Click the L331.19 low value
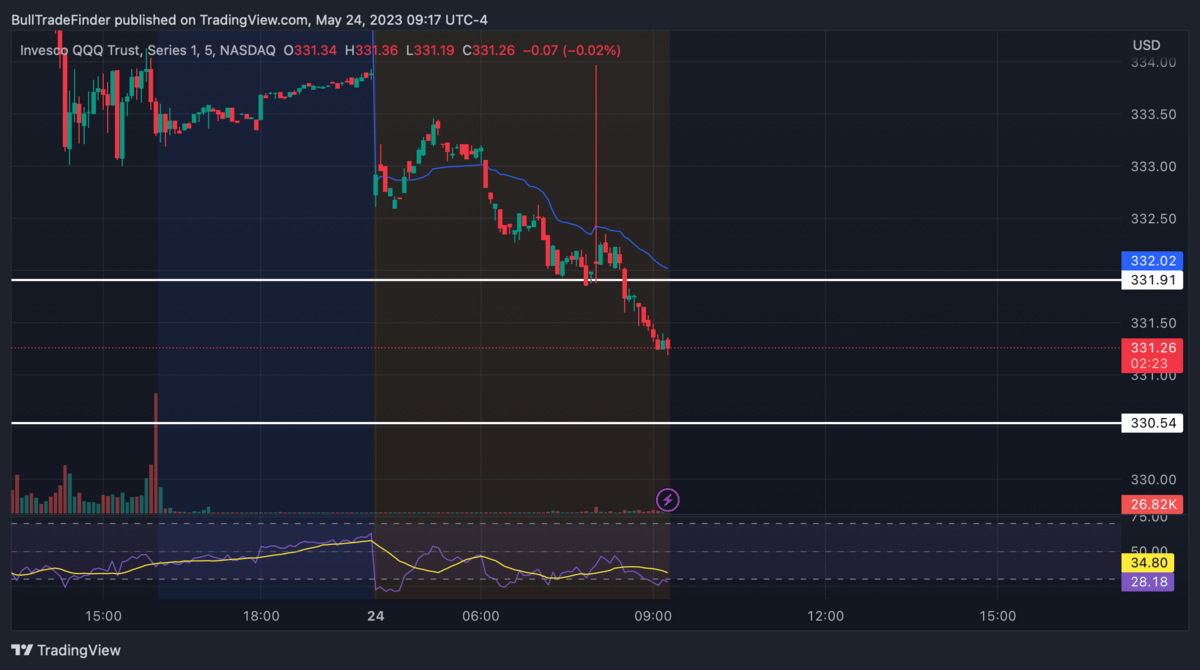The height and width of the screenshot is (670, 1200). tap(431, 50)
